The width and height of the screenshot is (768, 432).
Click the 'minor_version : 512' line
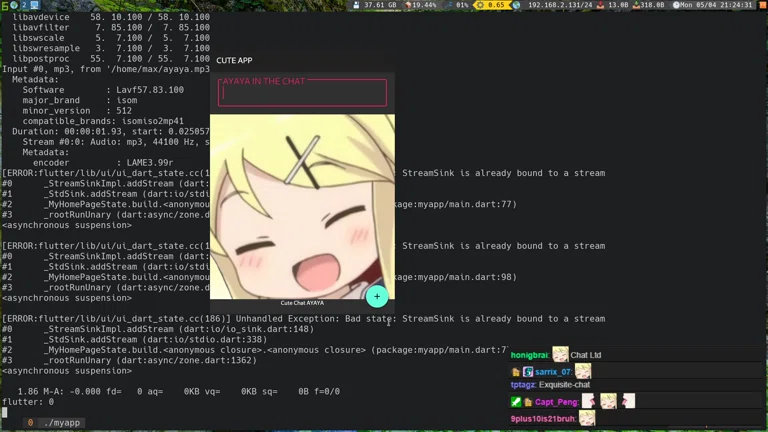point(77,111)
